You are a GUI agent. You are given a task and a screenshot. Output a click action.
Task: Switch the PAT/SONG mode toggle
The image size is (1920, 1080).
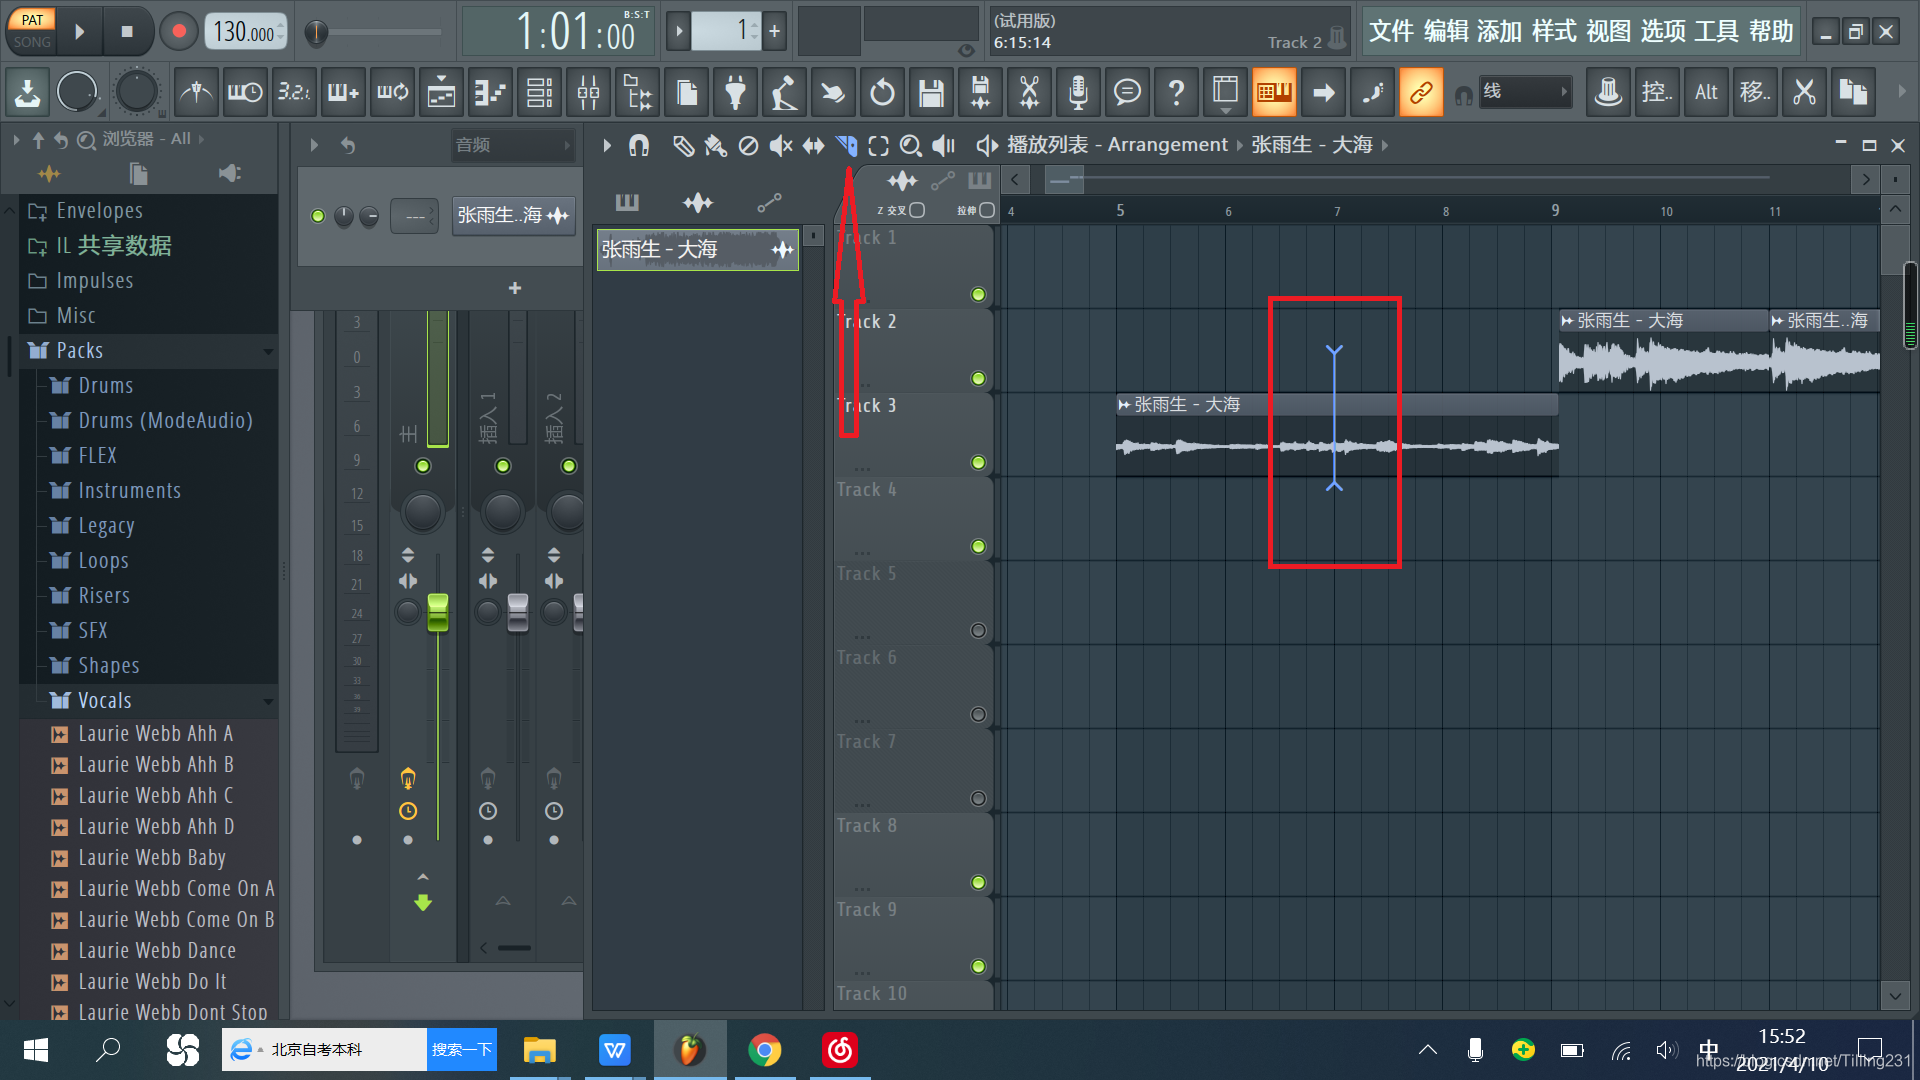pos(32,31)
